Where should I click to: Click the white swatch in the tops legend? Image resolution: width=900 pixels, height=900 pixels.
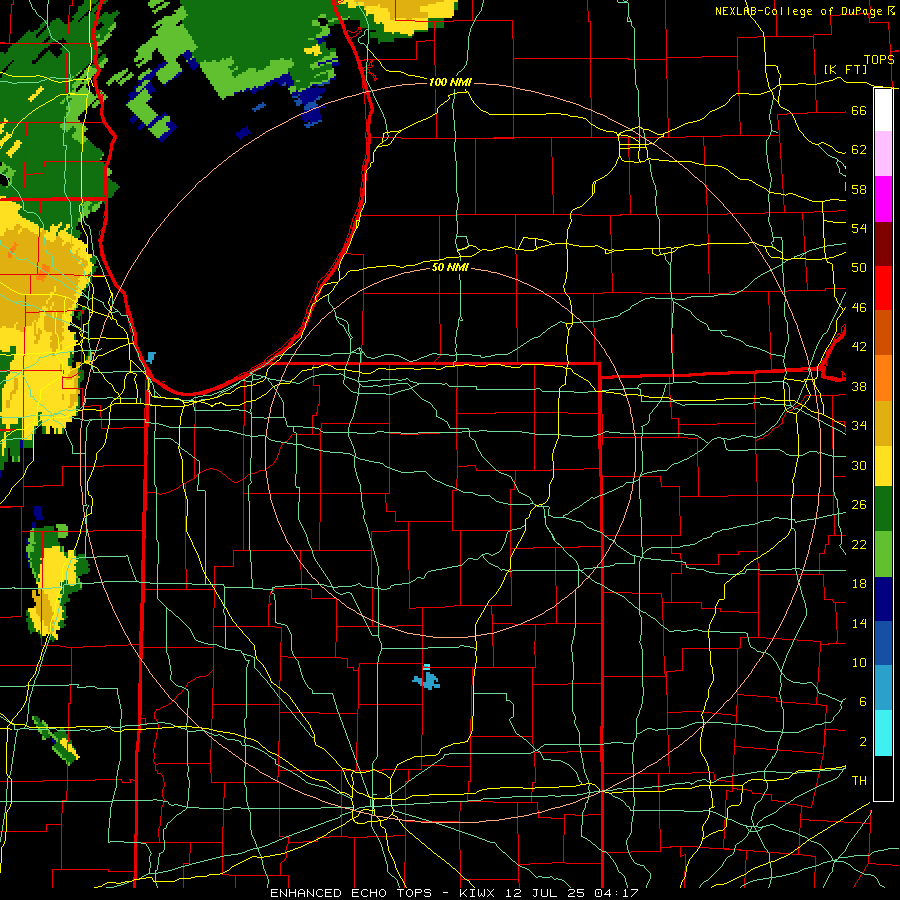point(883,110)
